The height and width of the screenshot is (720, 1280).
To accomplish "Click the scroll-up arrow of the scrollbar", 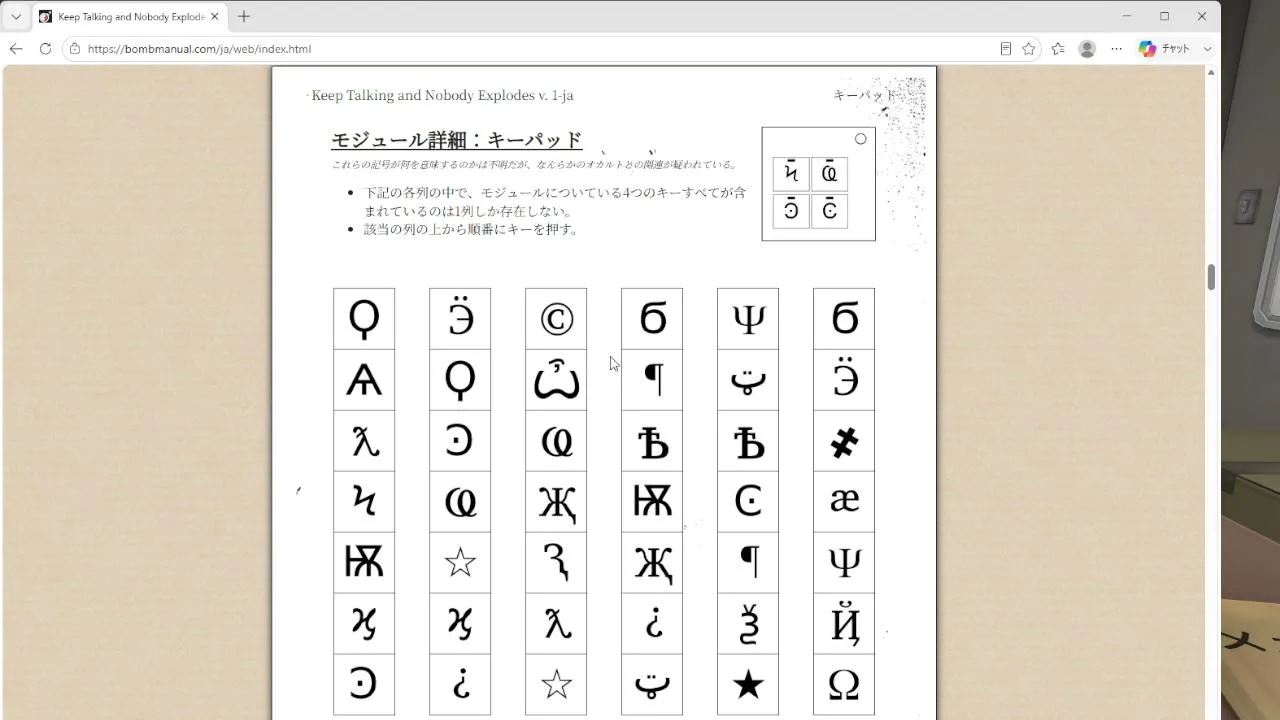I will pos(1212,72).
